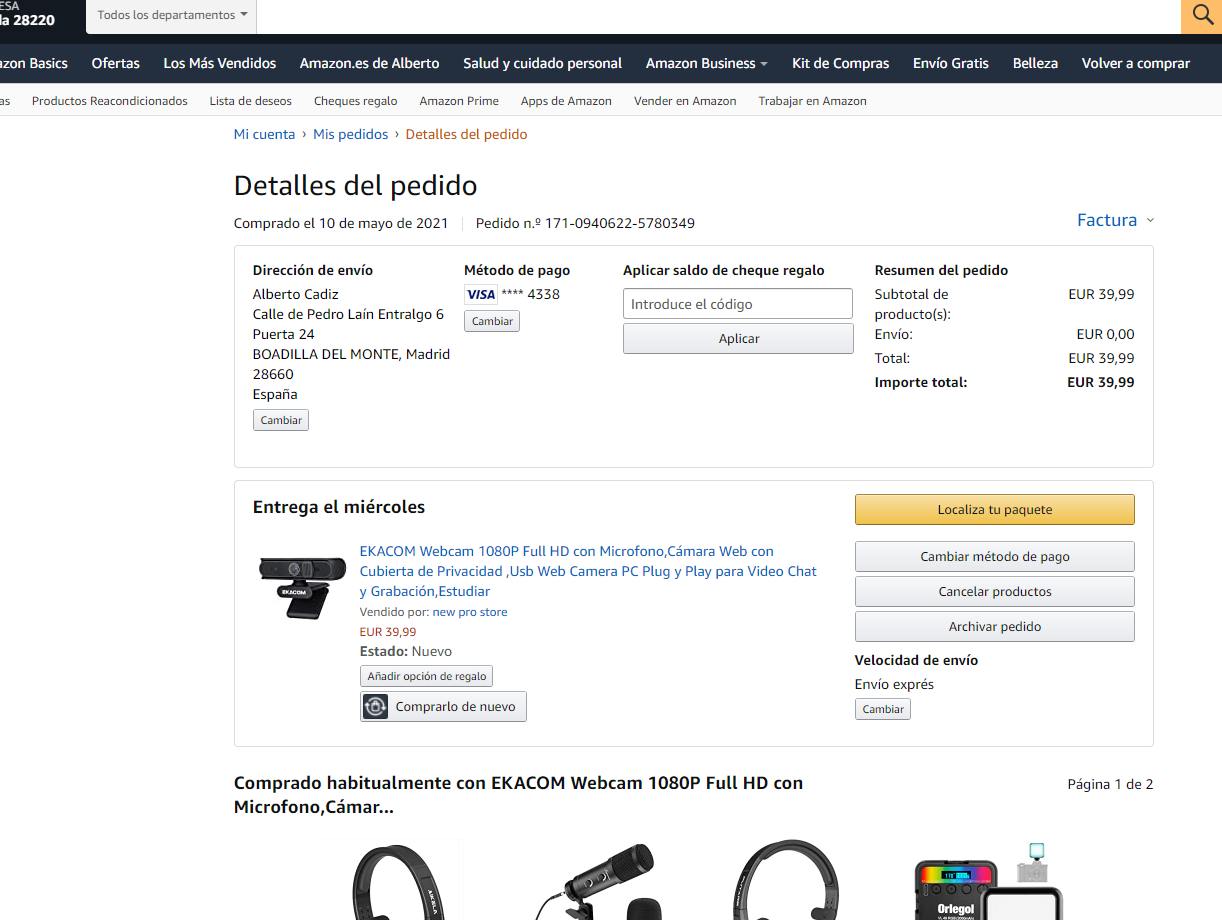Click the Comprarlo de nuevo reorder icon
Image resolution: width=1222 pixels, height=920 pixels.
click(376, 707)
